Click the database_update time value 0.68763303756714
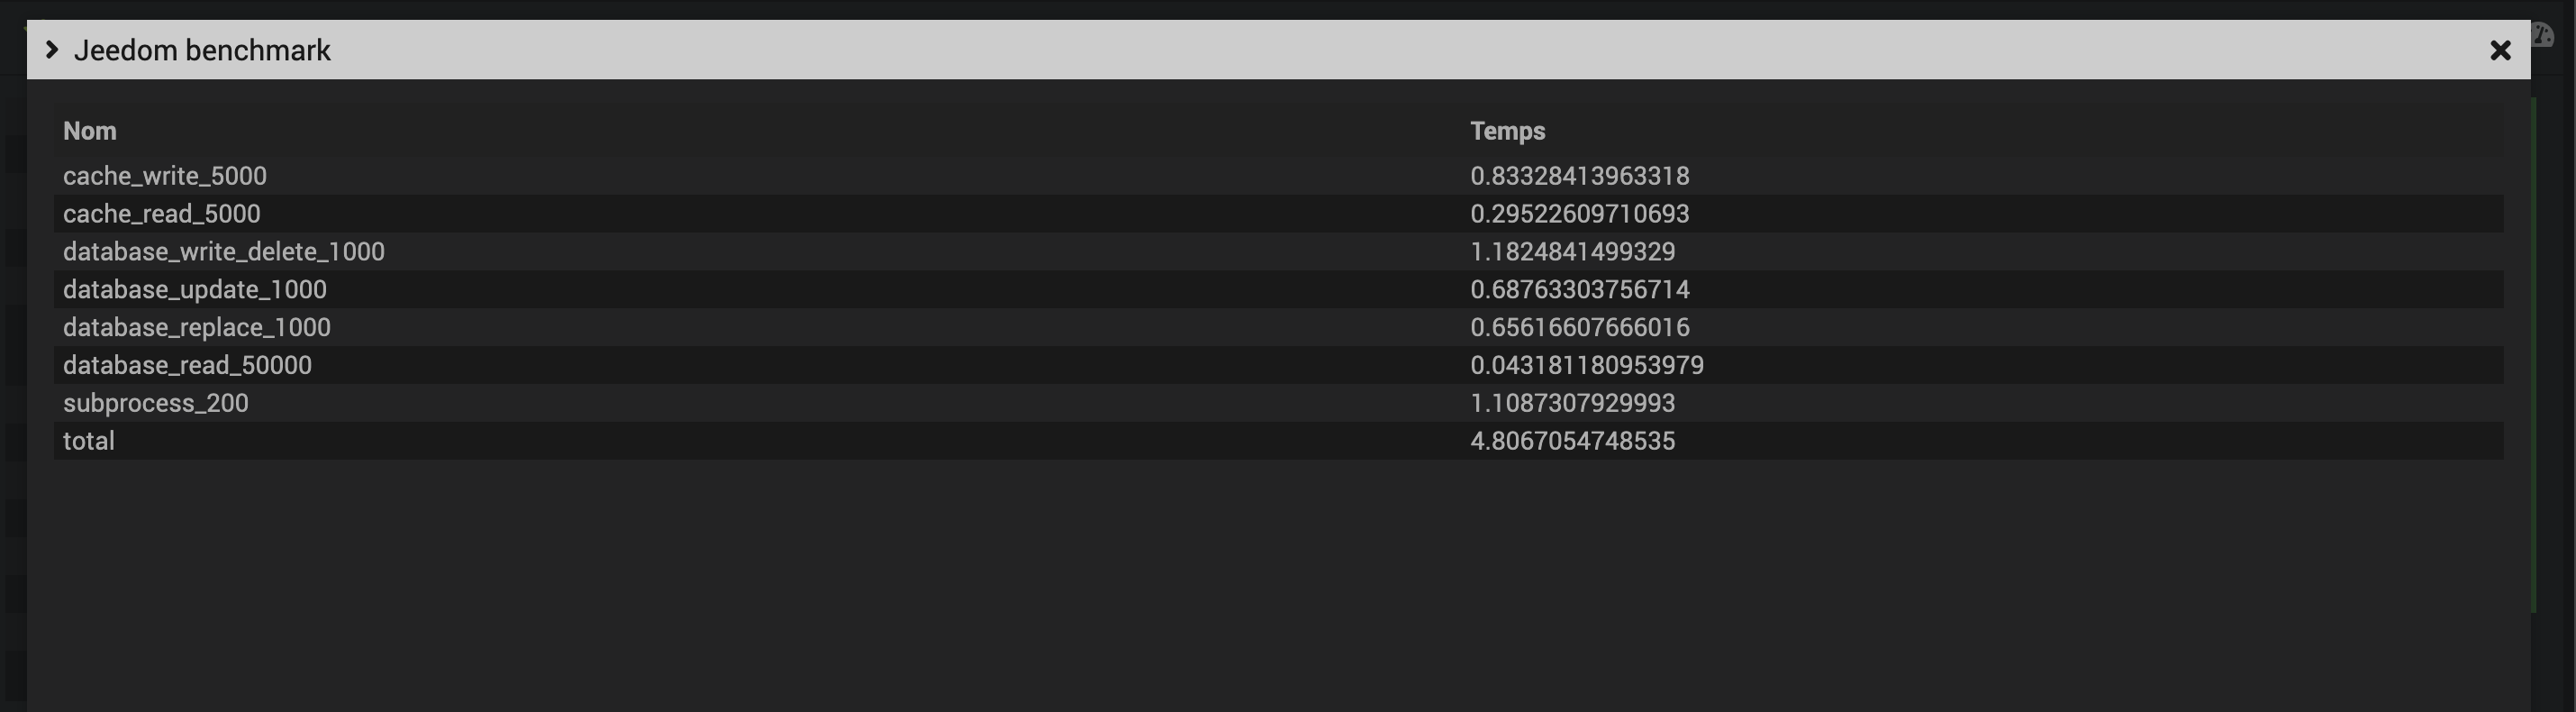Viewport: 2576px width, 712px height. pos(1579,290)
